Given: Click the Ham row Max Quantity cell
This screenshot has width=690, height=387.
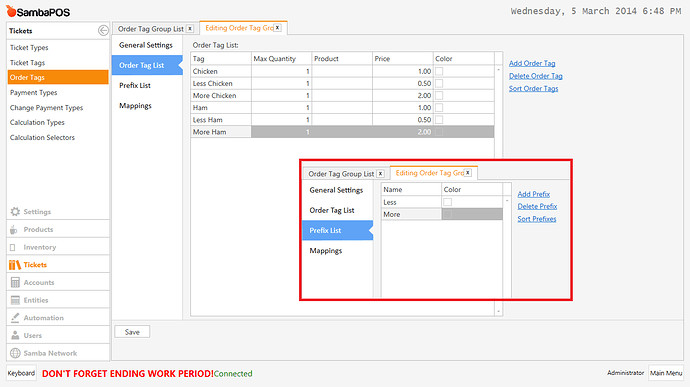Looking at the screenshot, I should pyautogui.click(x=281, y=107).
